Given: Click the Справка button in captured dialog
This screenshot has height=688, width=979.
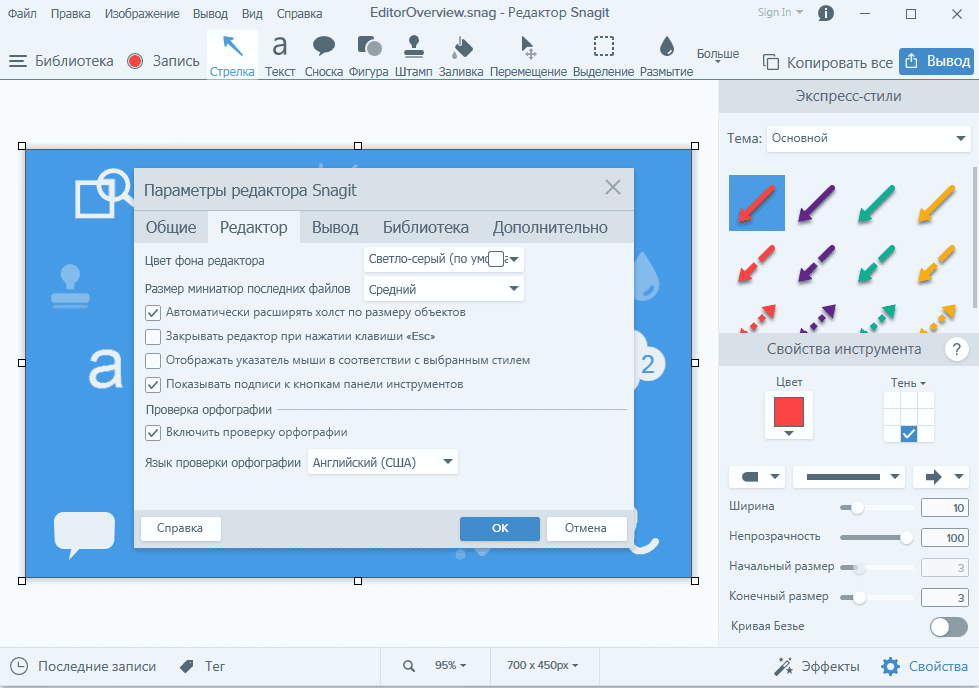Looking at the screenshot, I should [180, 528].
